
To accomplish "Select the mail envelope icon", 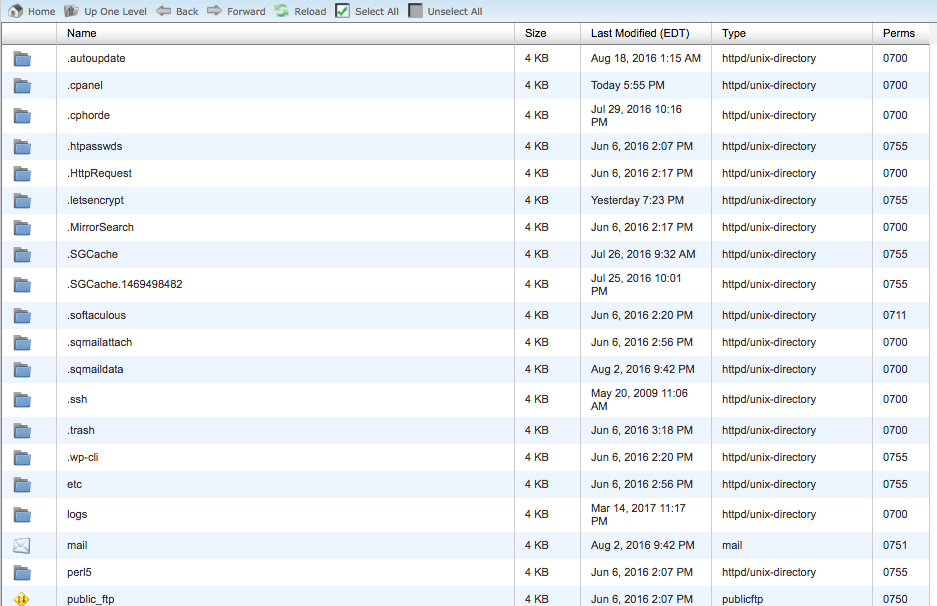I will [22, 546].
